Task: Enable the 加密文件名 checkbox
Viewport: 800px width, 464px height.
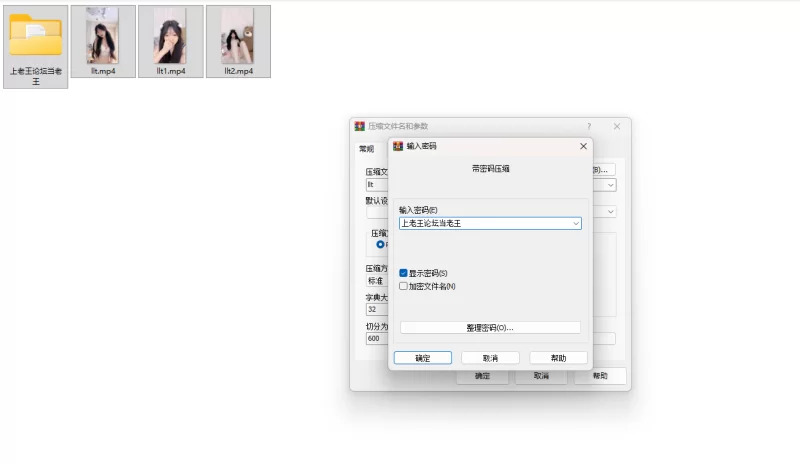Action: (403, 286)
